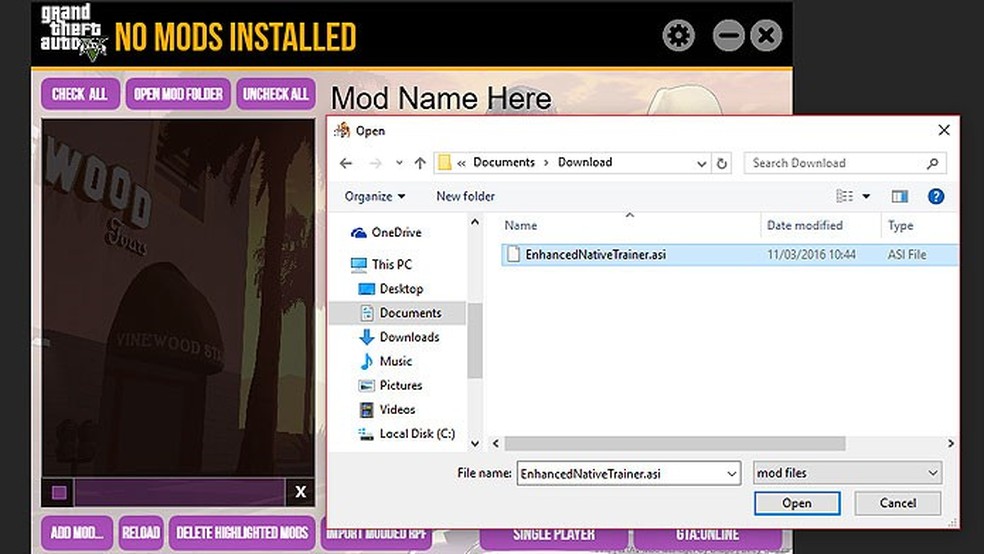The height and width of the screenshot is (554, 984).
Task: Cancel the Open dialog
Action: pos(897,503)
